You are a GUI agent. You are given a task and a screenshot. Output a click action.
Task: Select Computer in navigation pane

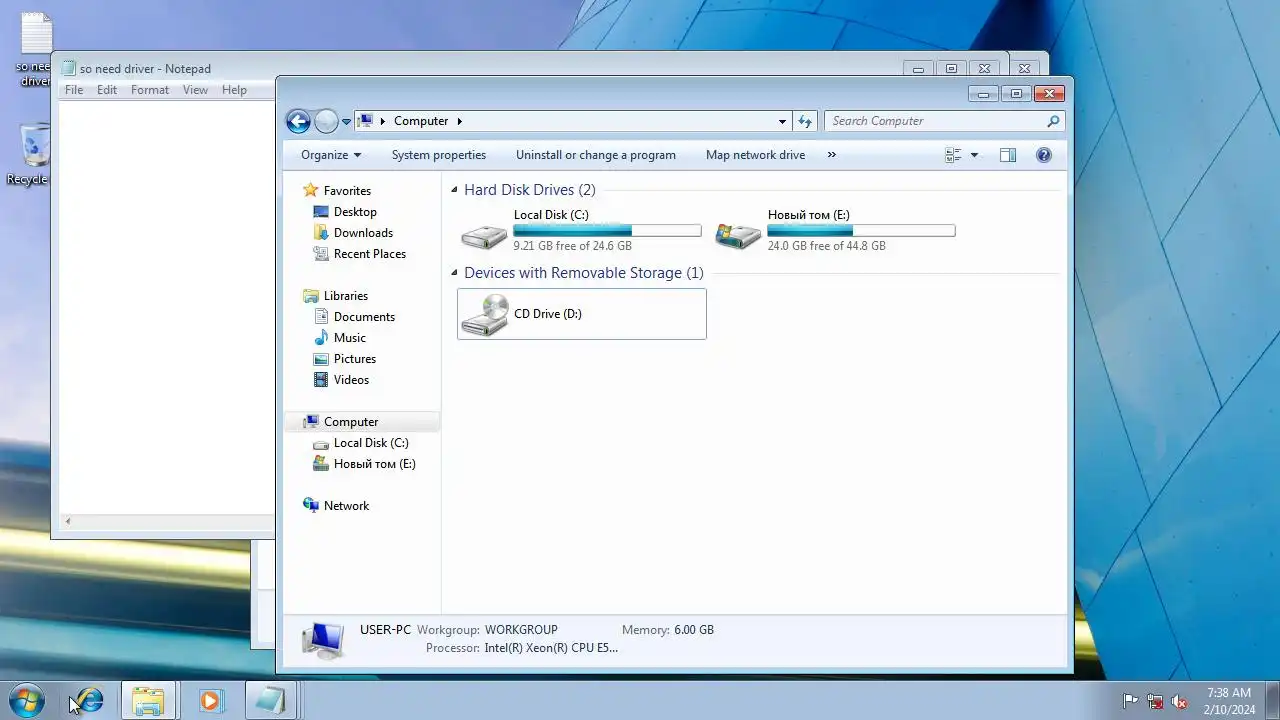(351, 422)
